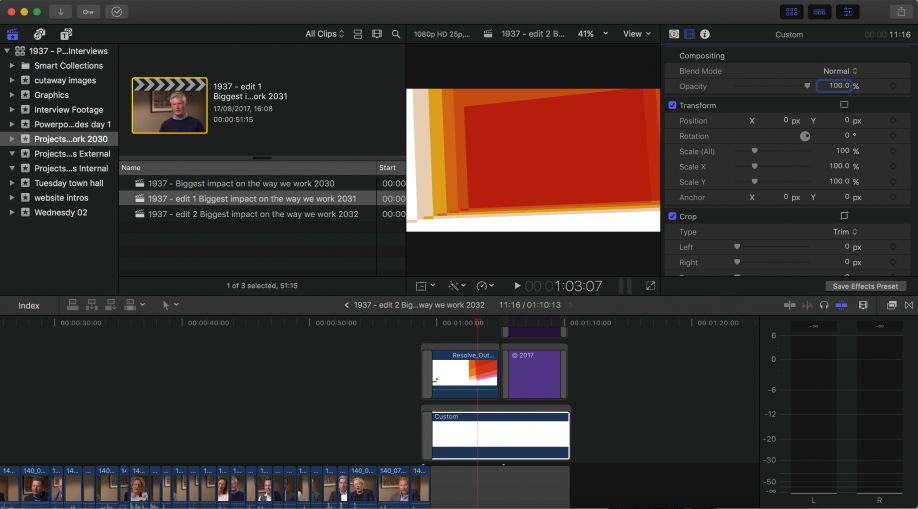Disable the Crop checkbox
The image size is (918, 509).
pos(672,216)
